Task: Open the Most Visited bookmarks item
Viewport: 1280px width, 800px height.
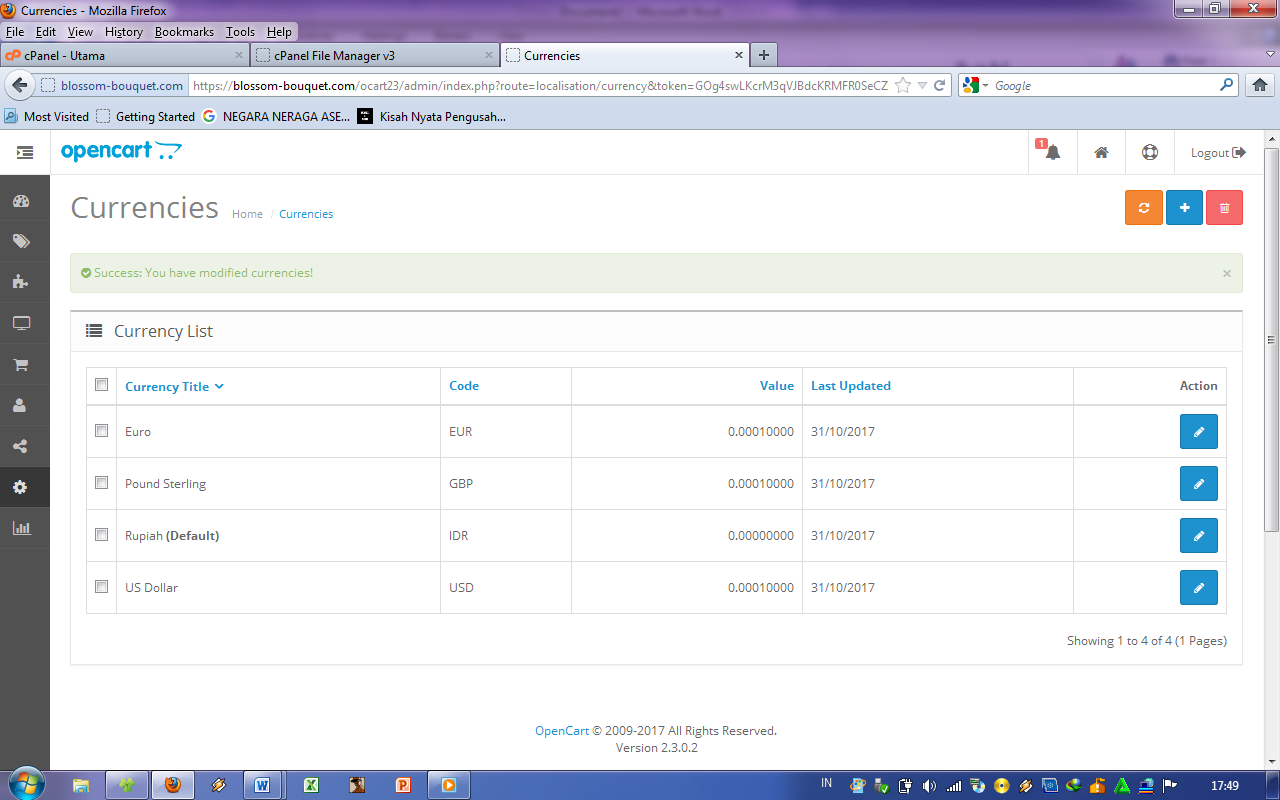Action: [46, 116]
